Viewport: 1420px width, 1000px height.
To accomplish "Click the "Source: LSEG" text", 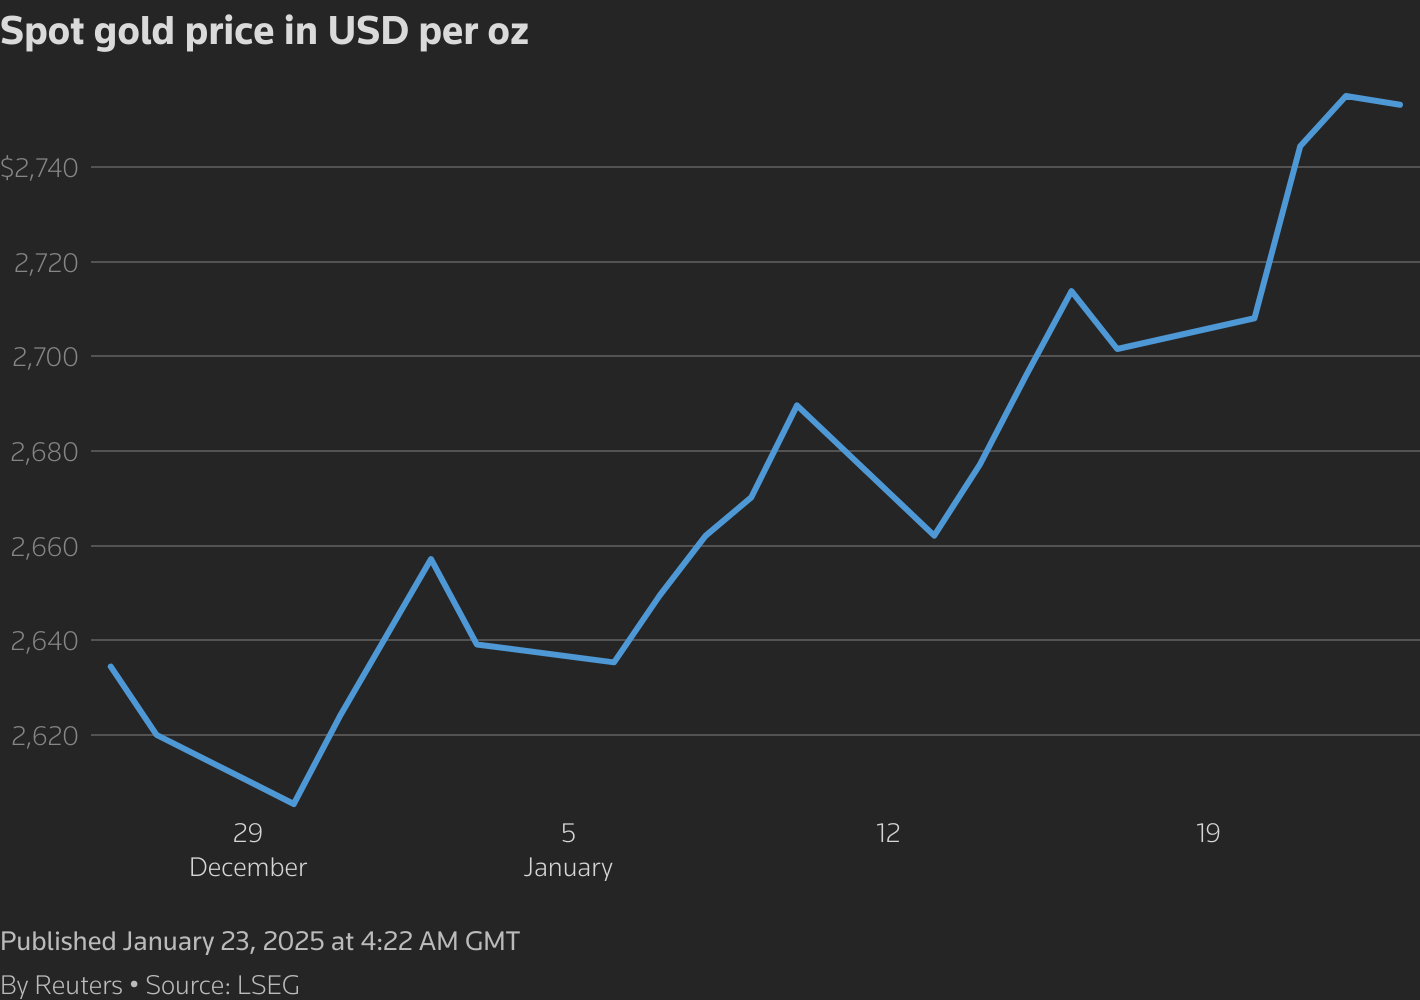I will pos(223,985).
